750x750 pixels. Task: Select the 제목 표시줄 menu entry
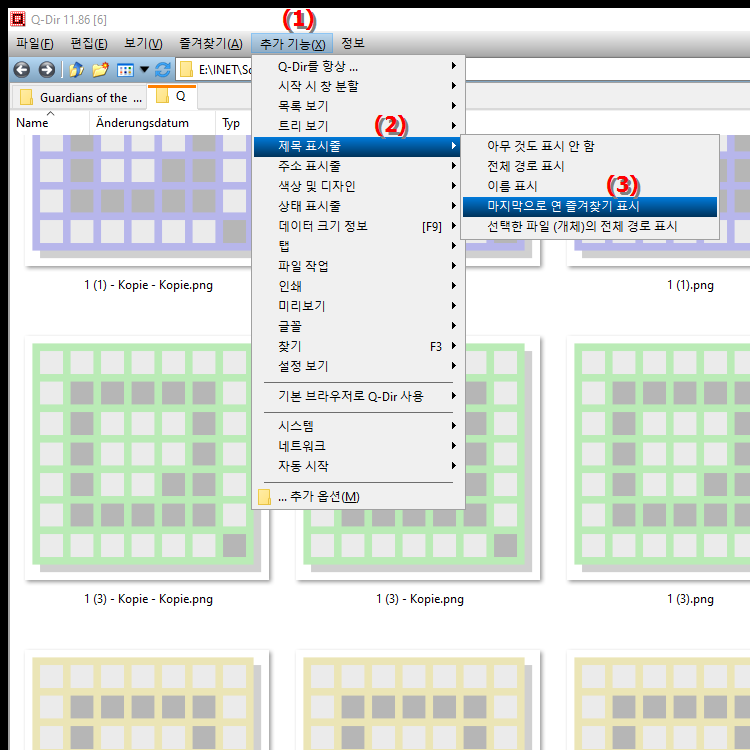click(x=357, y=146)
